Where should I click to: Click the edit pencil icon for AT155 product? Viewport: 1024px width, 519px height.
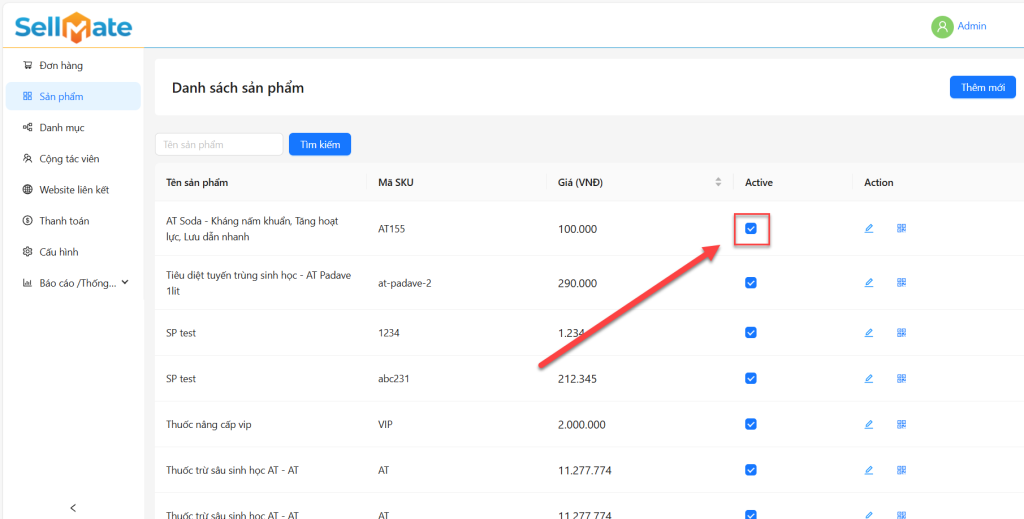tap(869, 229)
